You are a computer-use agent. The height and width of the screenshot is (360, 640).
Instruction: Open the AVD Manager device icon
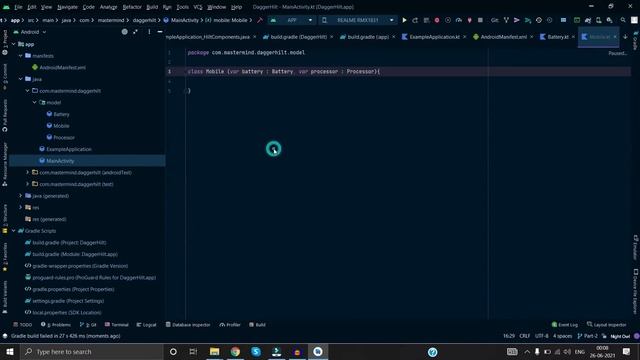pos(598,20)
